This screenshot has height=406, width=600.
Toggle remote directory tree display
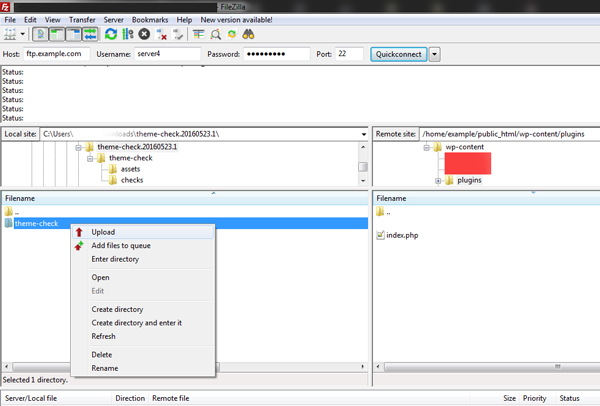pos(73,34)
